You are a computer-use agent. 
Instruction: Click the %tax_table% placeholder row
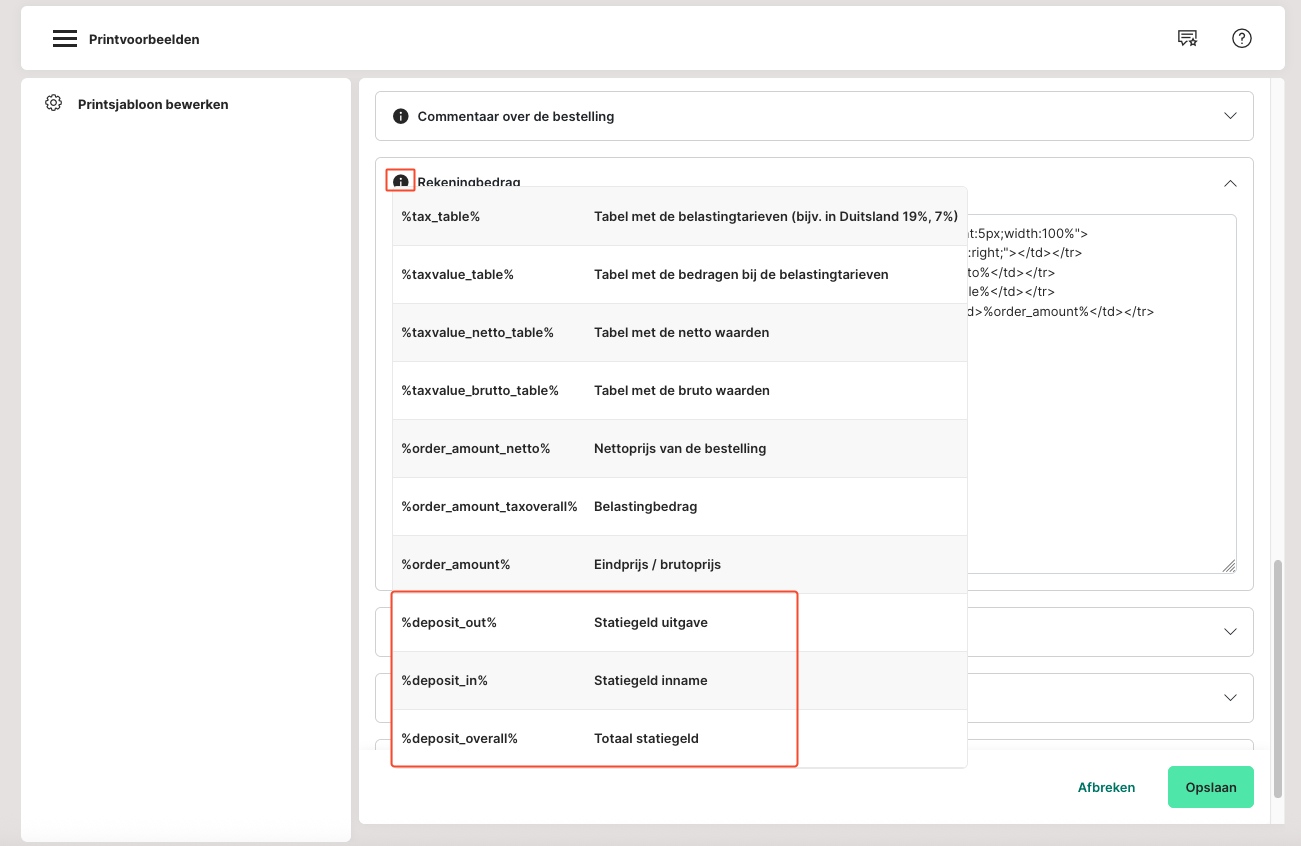coord(679,217)
